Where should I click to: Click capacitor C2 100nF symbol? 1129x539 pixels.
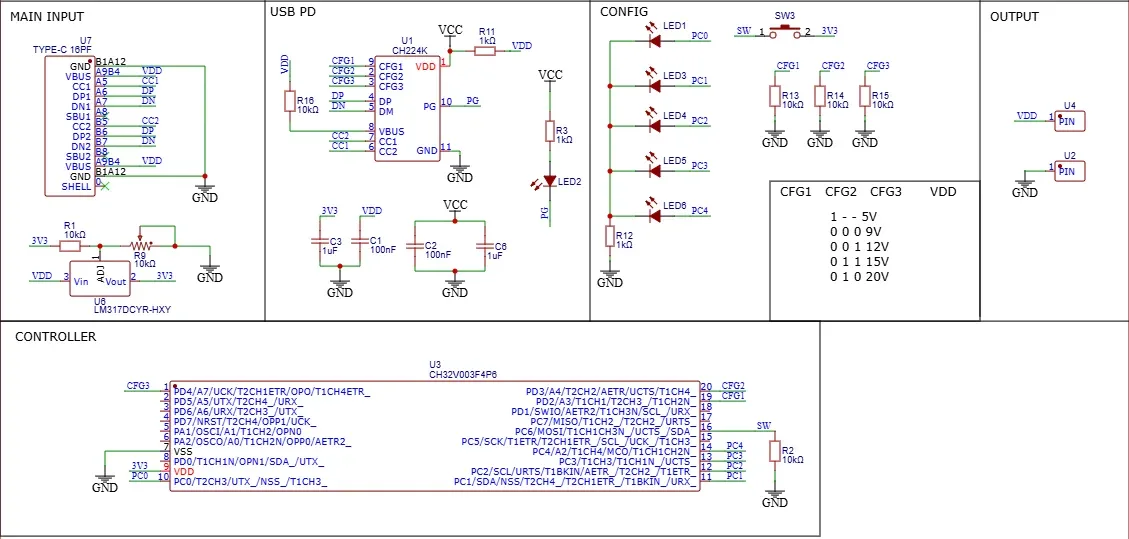pyautogui.click(x=414, y=246)
